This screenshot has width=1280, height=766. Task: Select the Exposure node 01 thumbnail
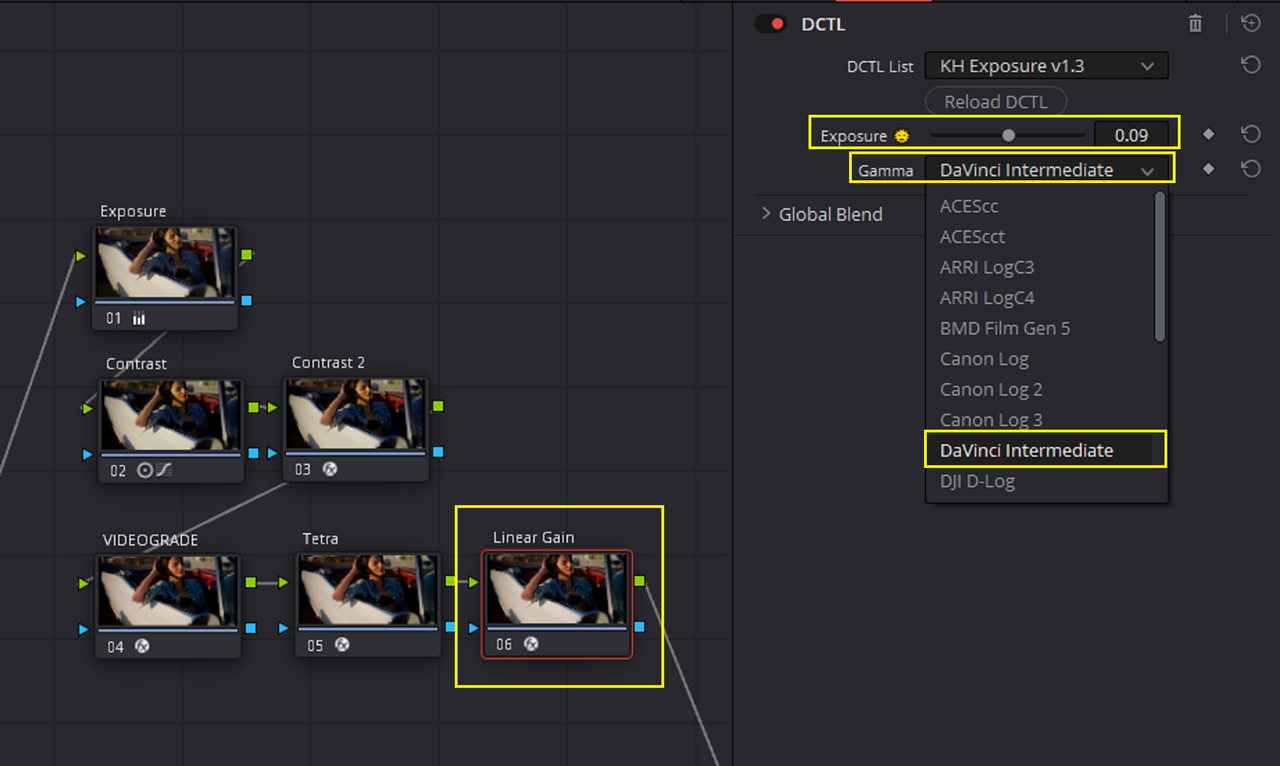pyautogui.click(x=165, y=262)
